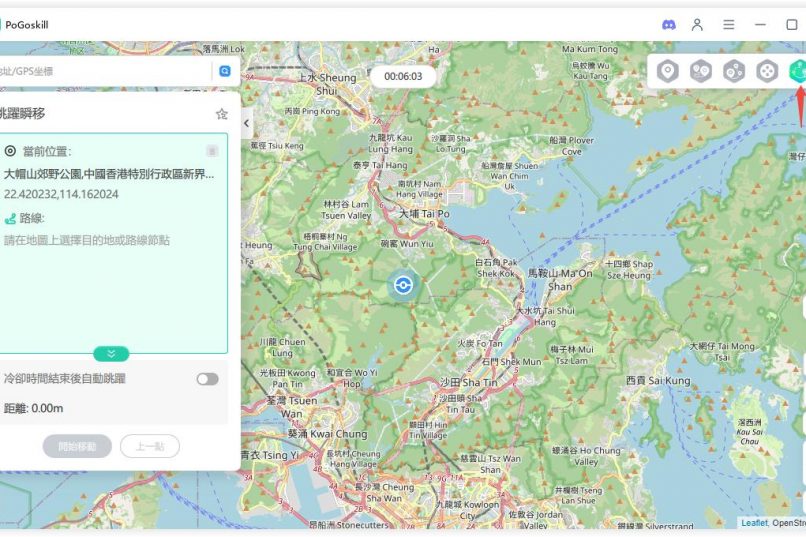Collapse the side panel with the left arrow
This screenshot has width=806, height=537.
(x=247, y=123)
